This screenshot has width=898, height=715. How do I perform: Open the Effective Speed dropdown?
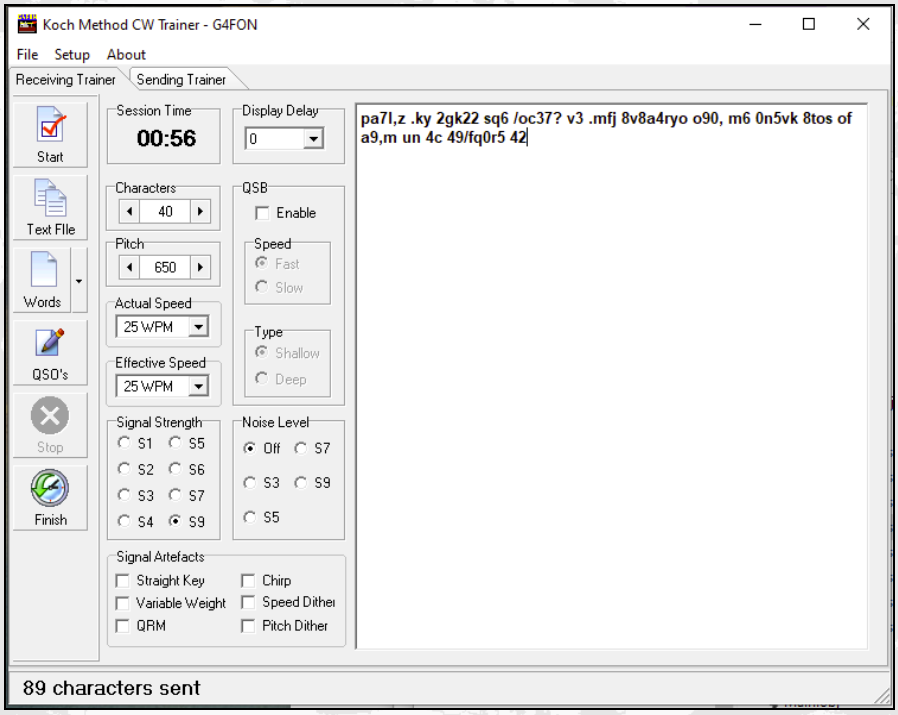click(198, 387)
